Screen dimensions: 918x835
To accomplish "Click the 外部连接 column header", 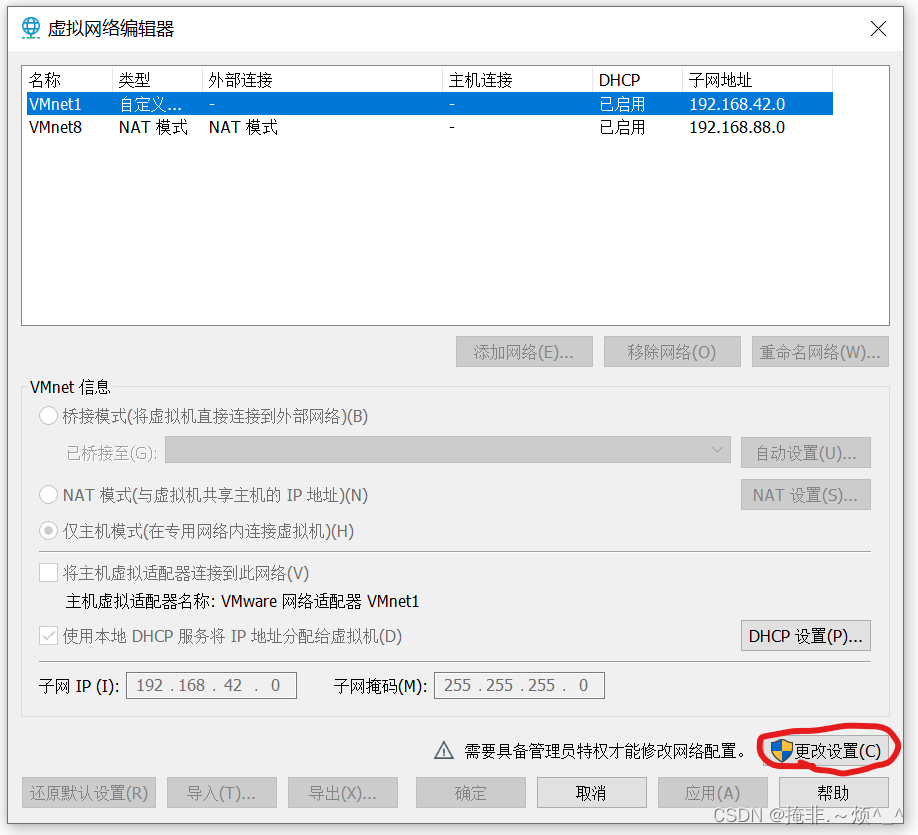I will [322, 80].
